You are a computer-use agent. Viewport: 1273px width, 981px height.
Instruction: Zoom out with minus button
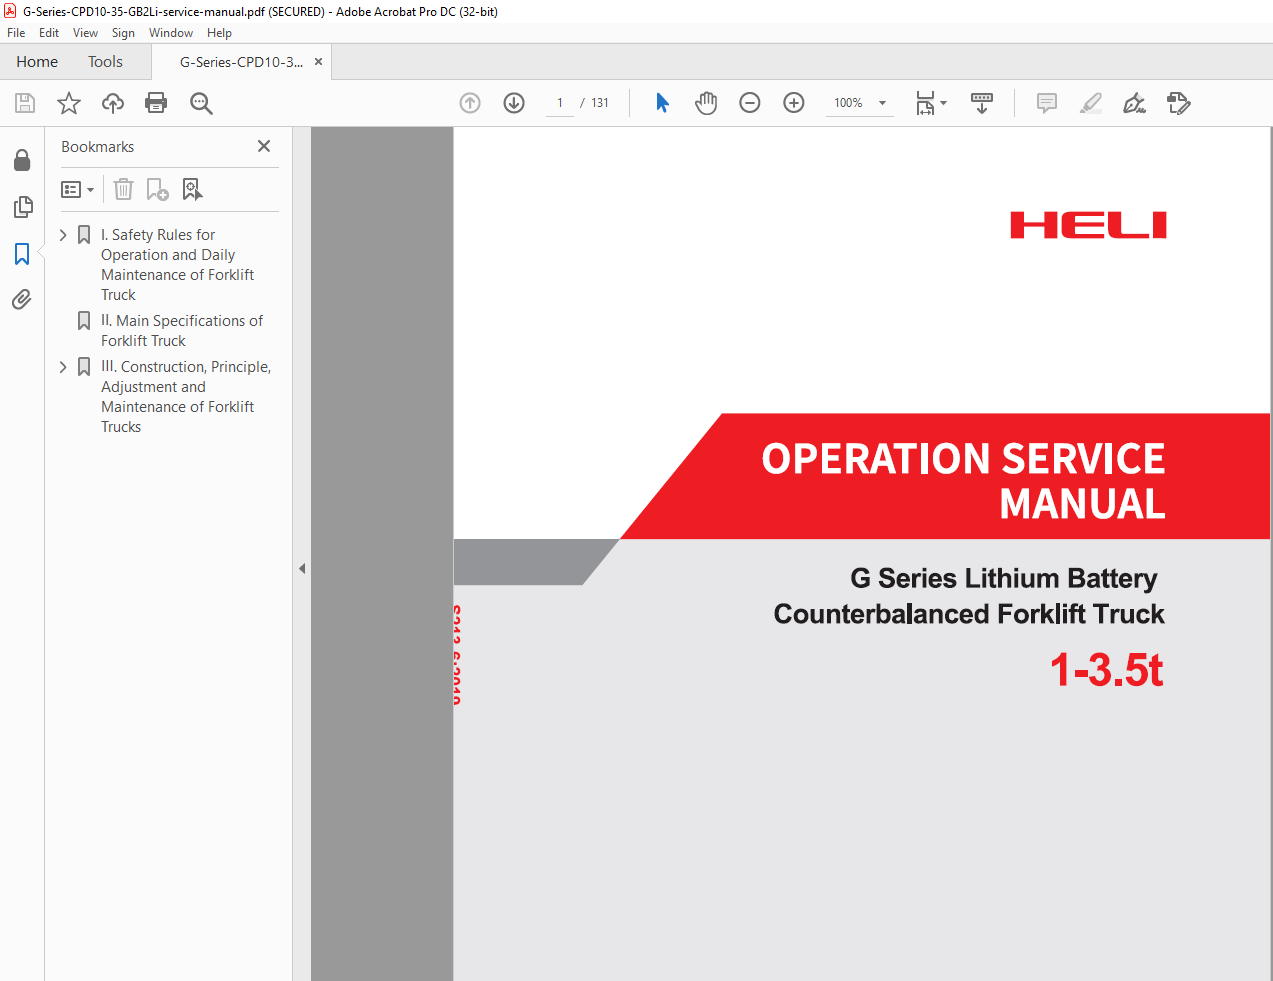coord(750,103)
